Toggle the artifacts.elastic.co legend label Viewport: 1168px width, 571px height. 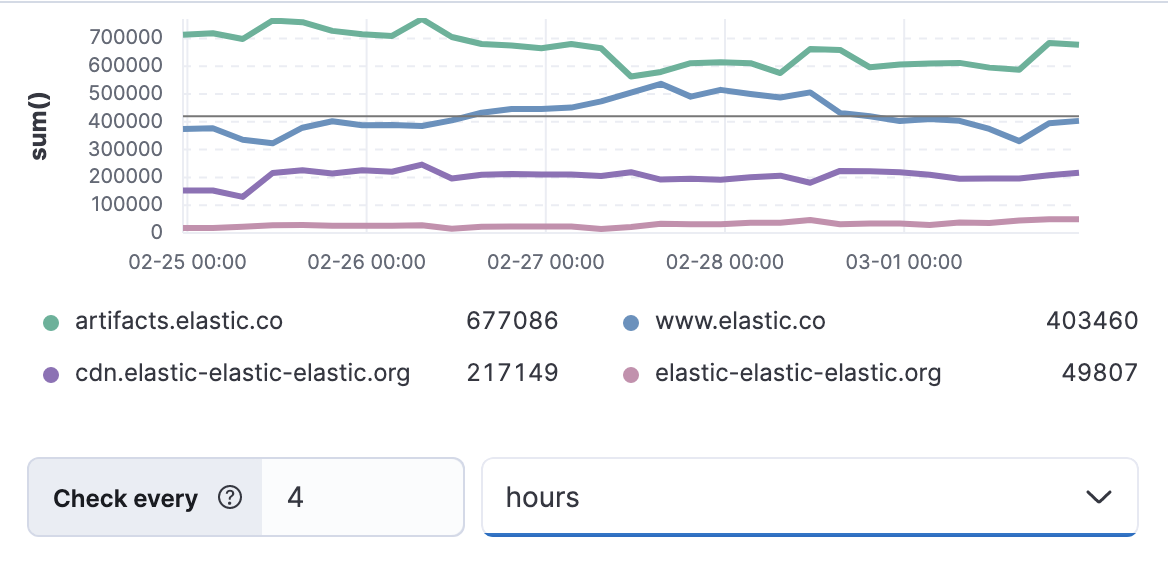click(x=179, y=322)
